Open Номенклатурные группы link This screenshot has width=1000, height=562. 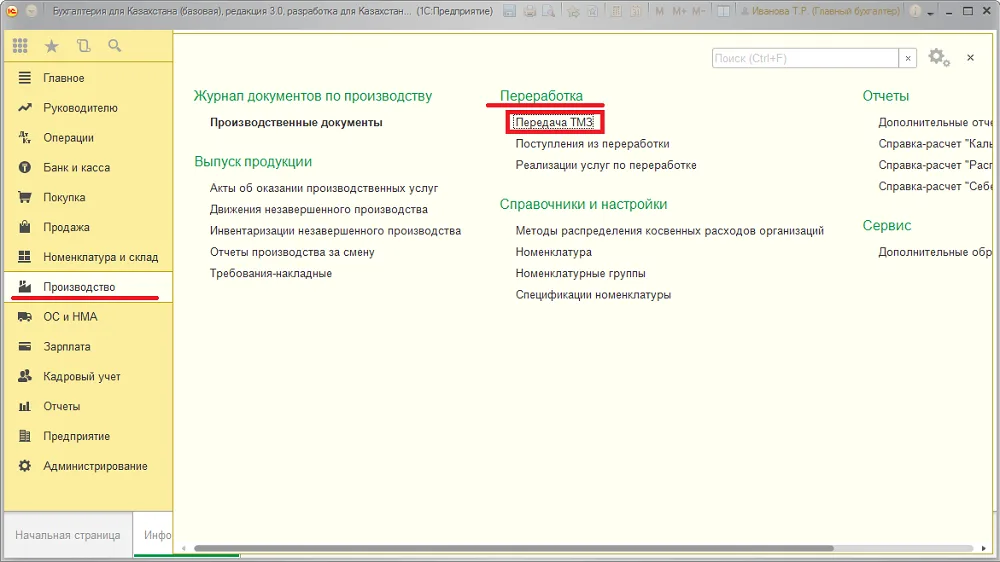click(x=580, y=273)
